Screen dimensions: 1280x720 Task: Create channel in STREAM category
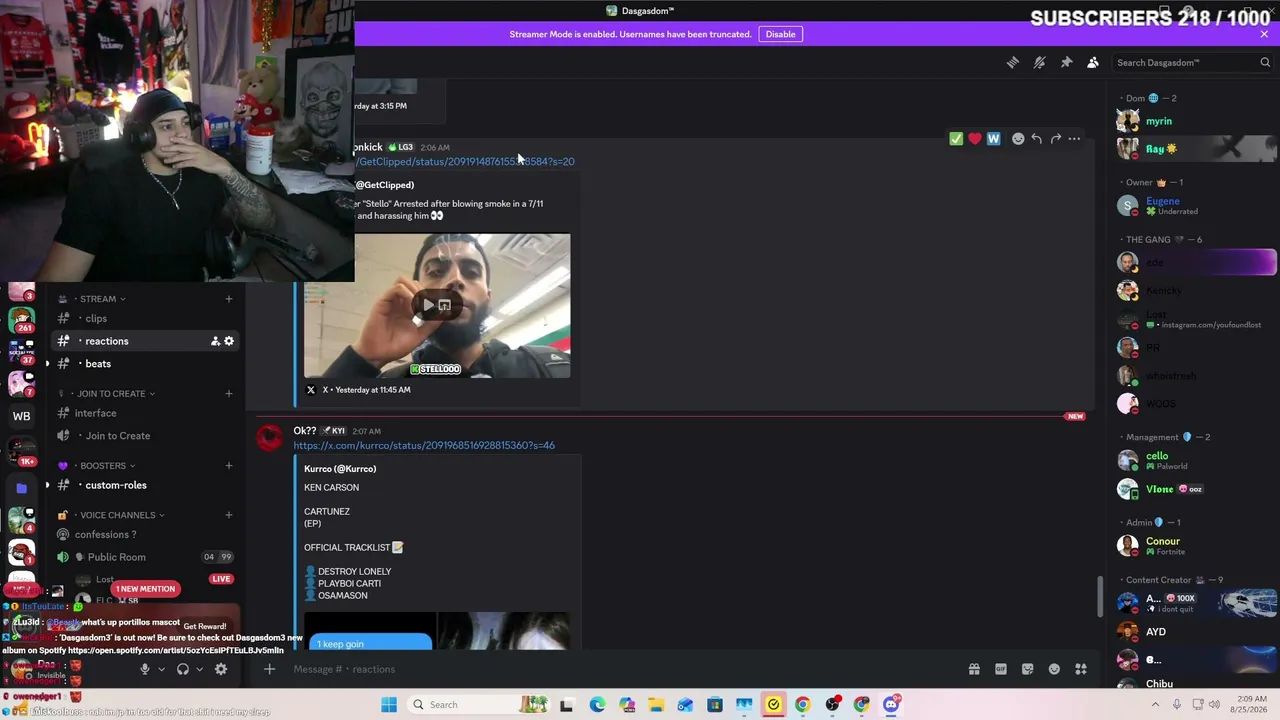[229, 299]
